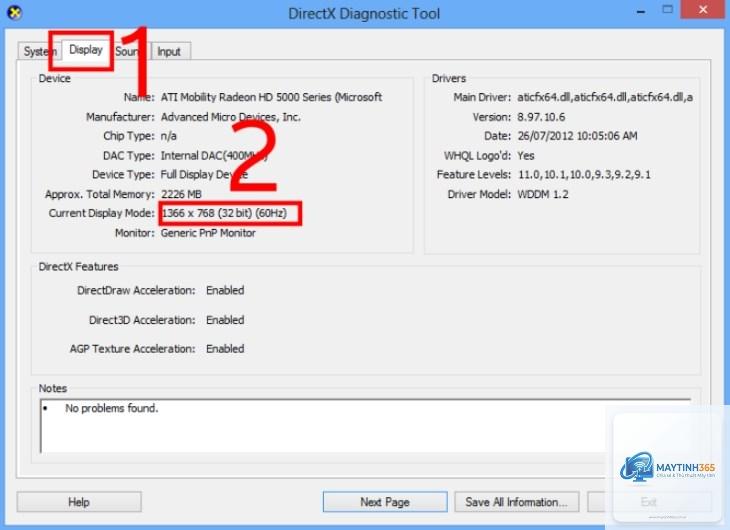The image size is (730, 530).
Task: Click the Driver Model 'WDDM 1.2' value
Action: (x=543, y=194)
